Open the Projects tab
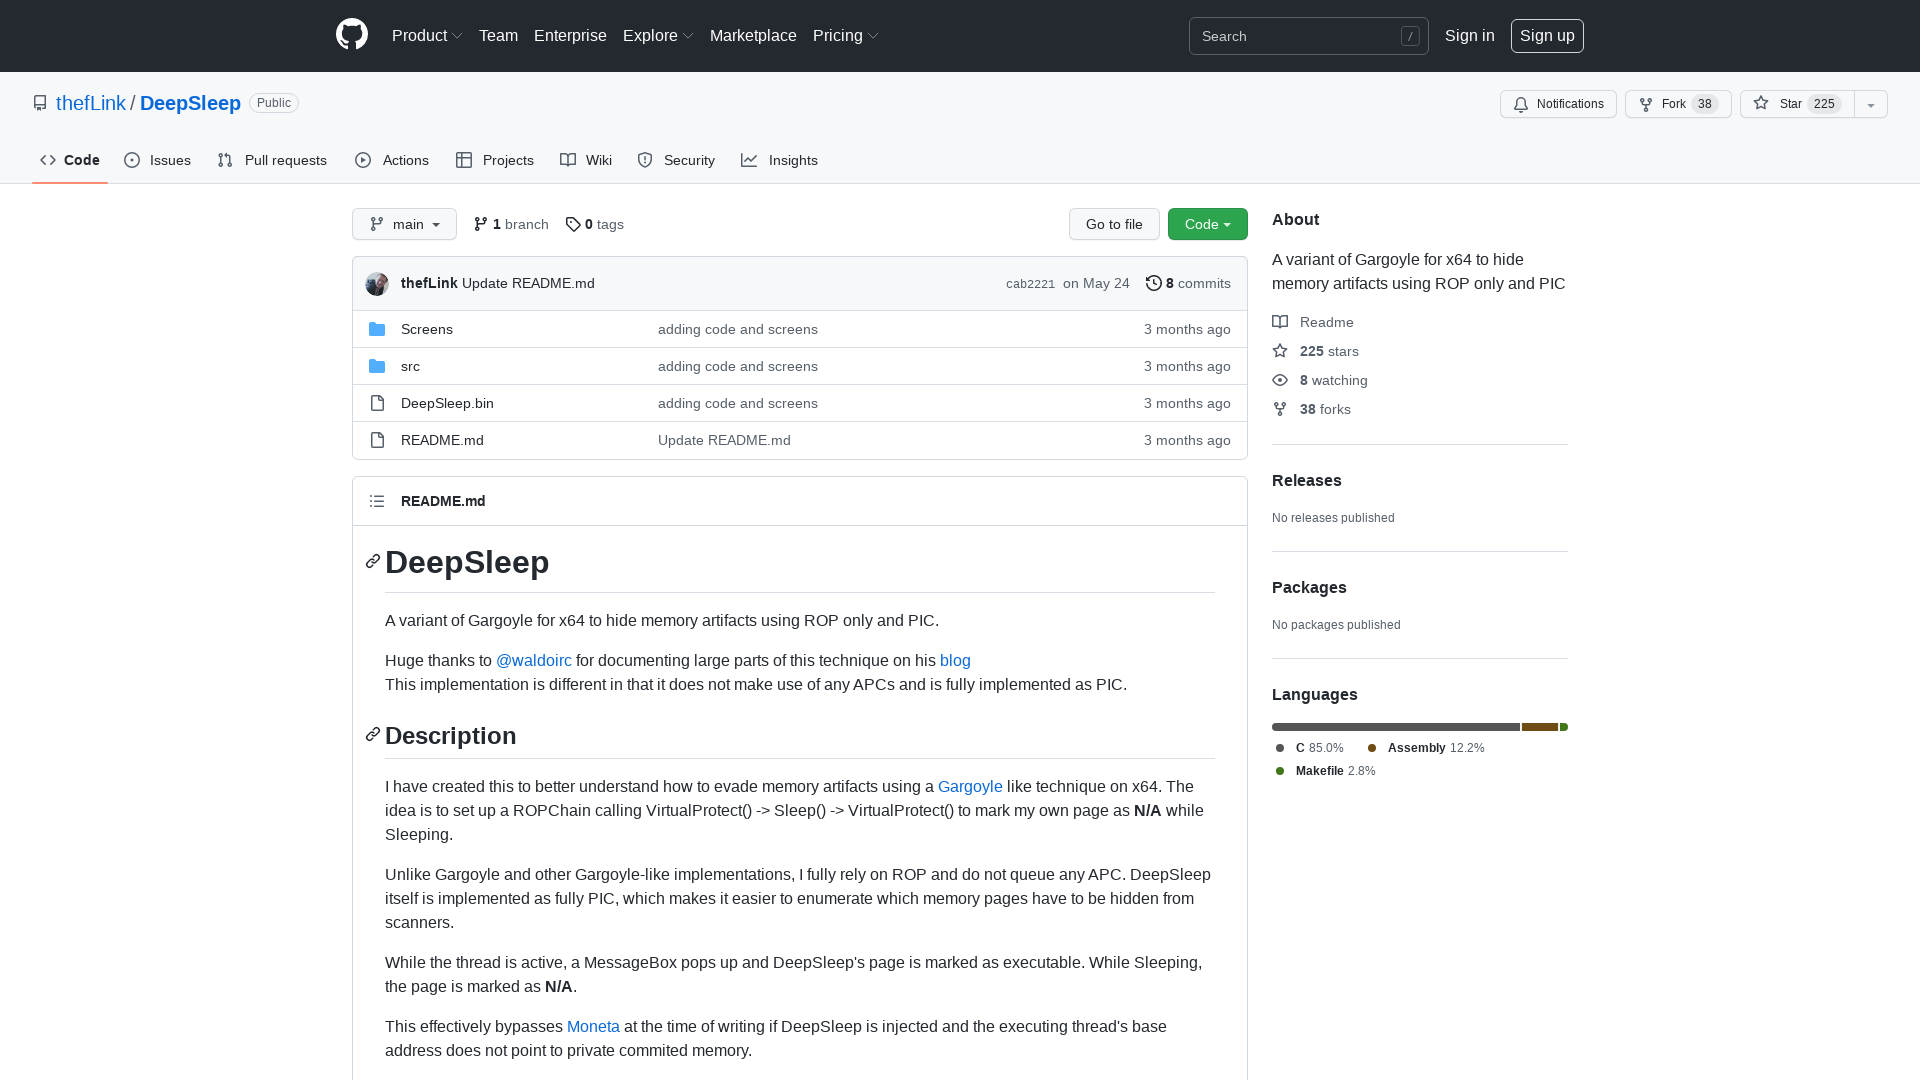This screenshot has height=1080, width=1920. point(495,160)
